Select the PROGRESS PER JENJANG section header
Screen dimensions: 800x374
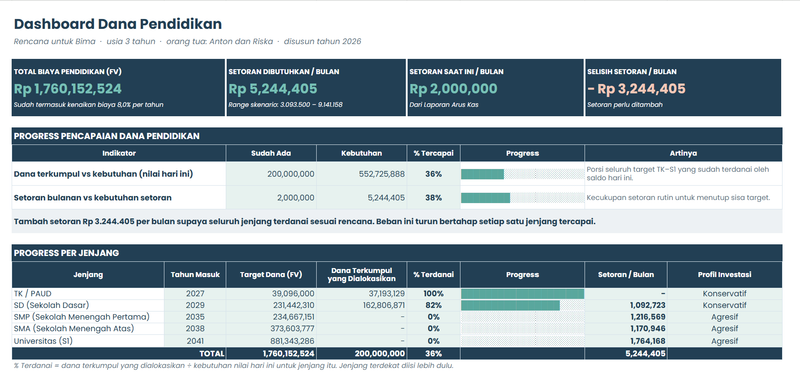(66, 253)
